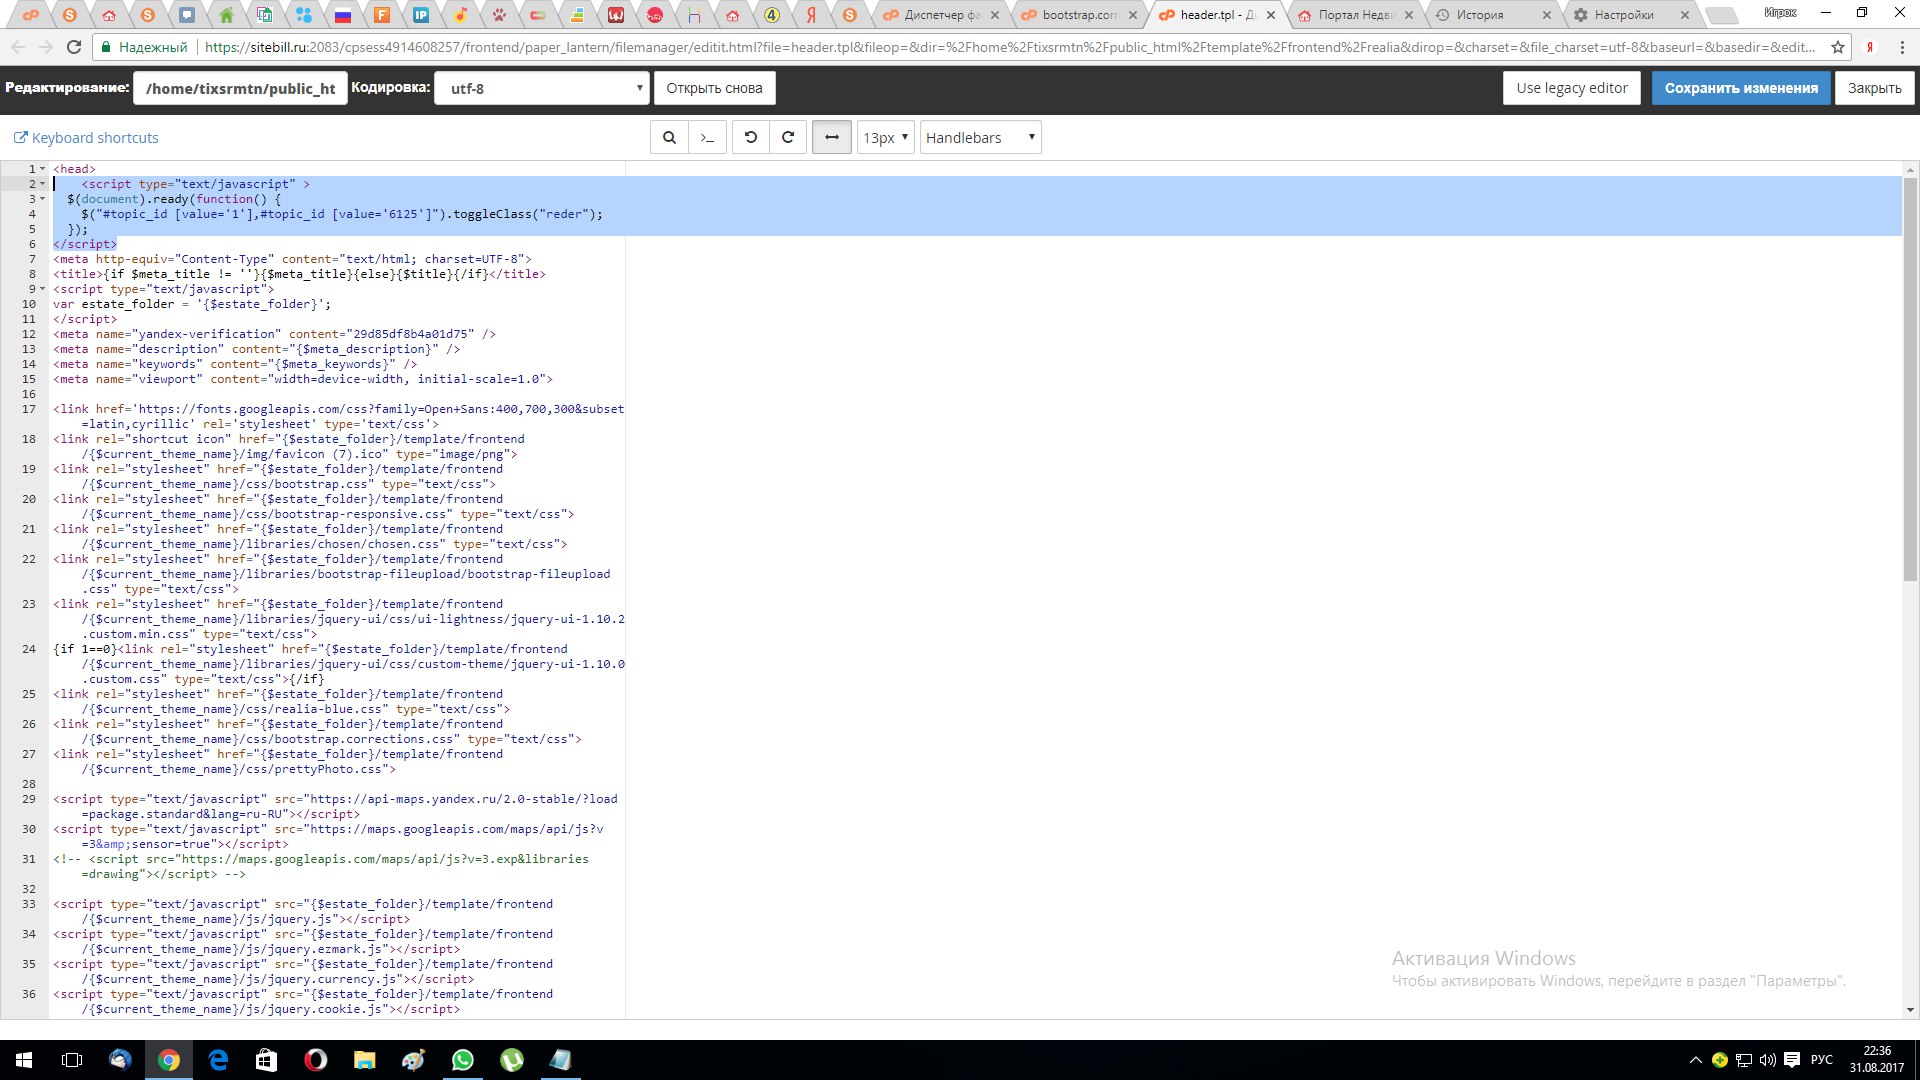Viewport: 1920px width, 1080px height.
Task: Undo the last edit
Action: point(750,138)
